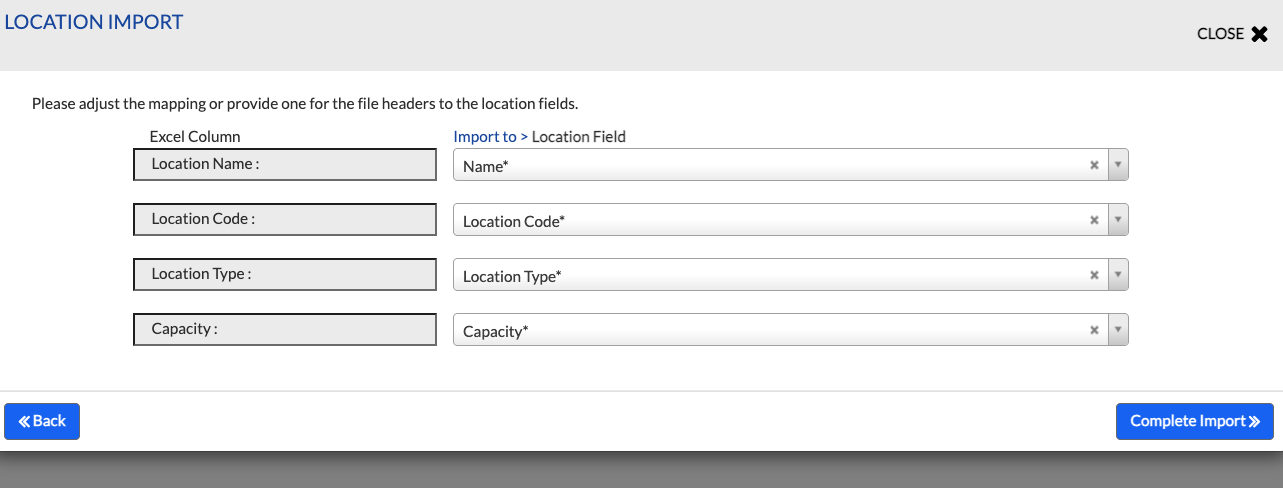The image size is (1283, 488).
Task: Select the Location Type excel column field
Action: (285, 275)
